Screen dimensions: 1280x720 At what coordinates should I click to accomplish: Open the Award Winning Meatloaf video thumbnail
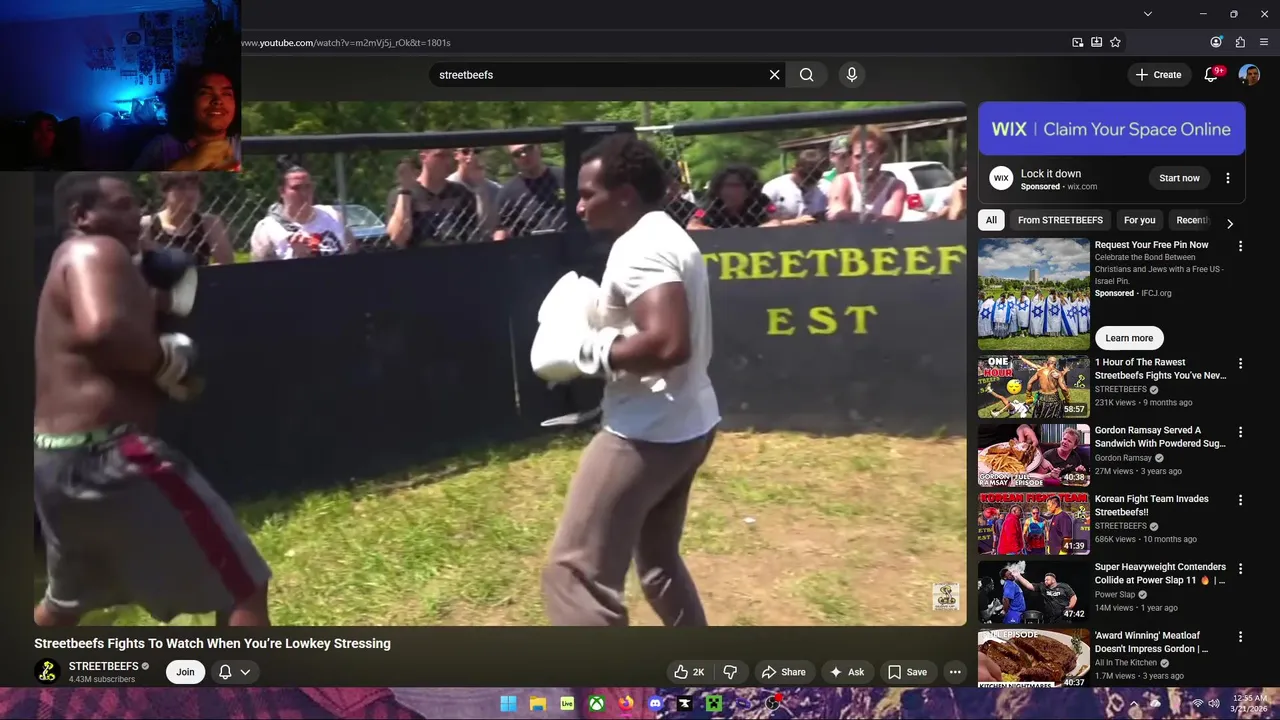(x=1034, y=658)
